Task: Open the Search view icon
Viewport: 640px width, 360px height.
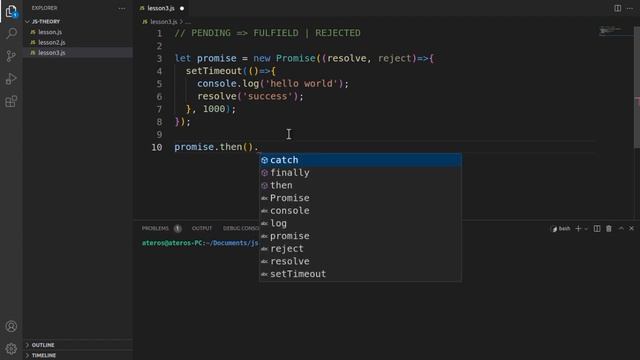Action: pyautogui.click(x=11, y=33)
